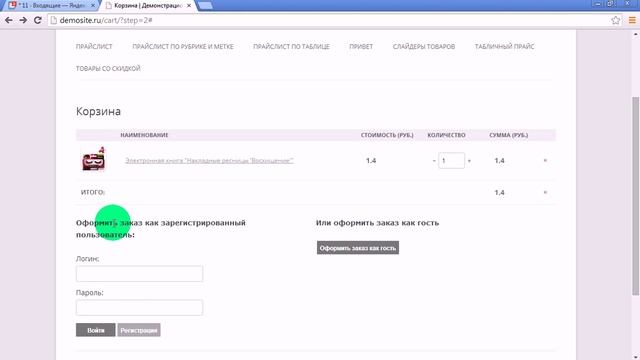Click the Пароль input field
The height and width of the screenshot is (360, 640).
(139, 307)
